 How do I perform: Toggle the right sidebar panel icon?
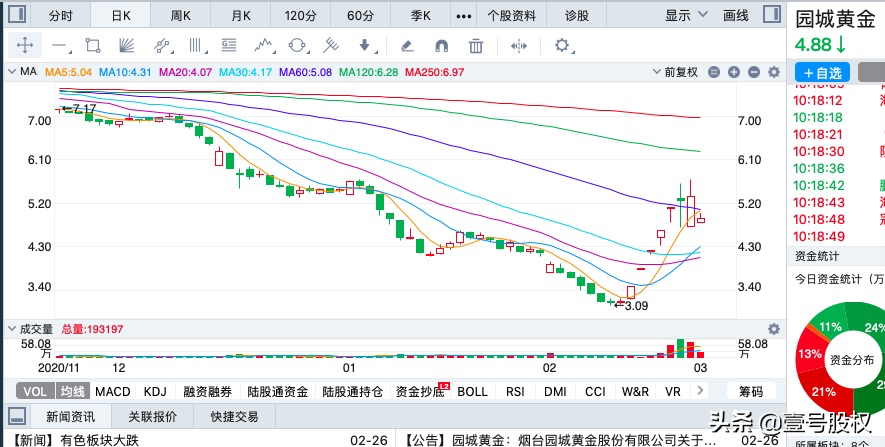point(770,15)
